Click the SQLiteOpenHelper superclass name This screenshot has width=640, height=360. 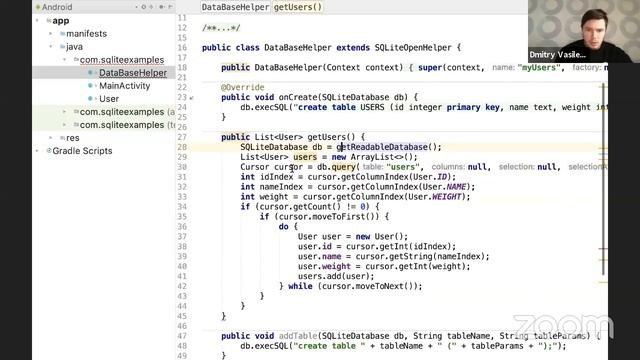413,48
